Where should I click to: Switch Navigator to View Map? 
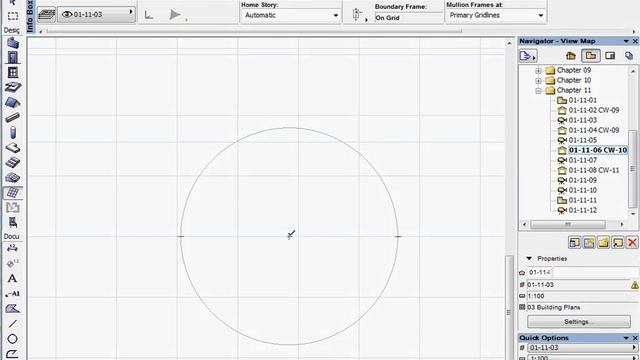591,56
